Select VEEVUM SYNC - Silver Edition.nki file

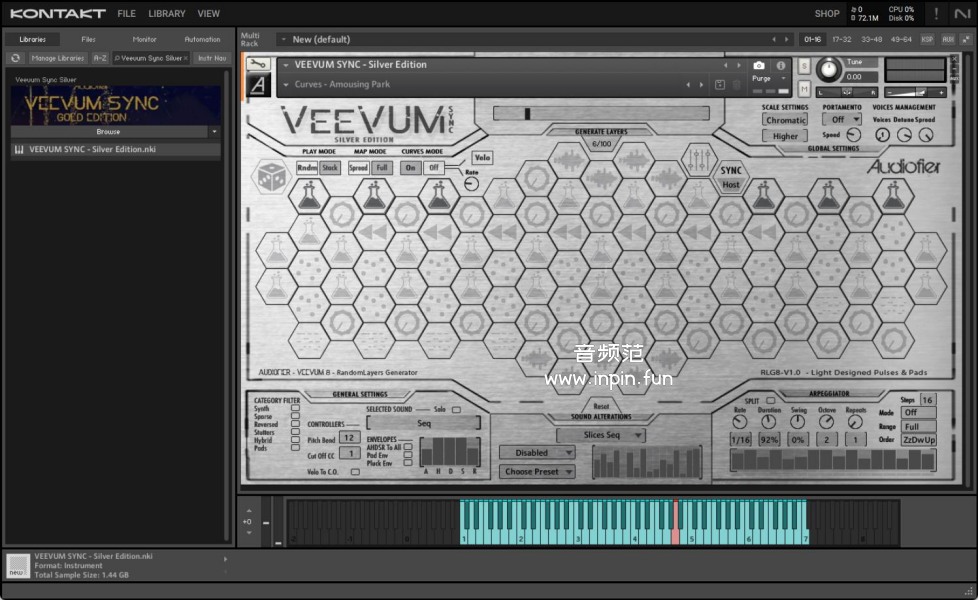115,150
